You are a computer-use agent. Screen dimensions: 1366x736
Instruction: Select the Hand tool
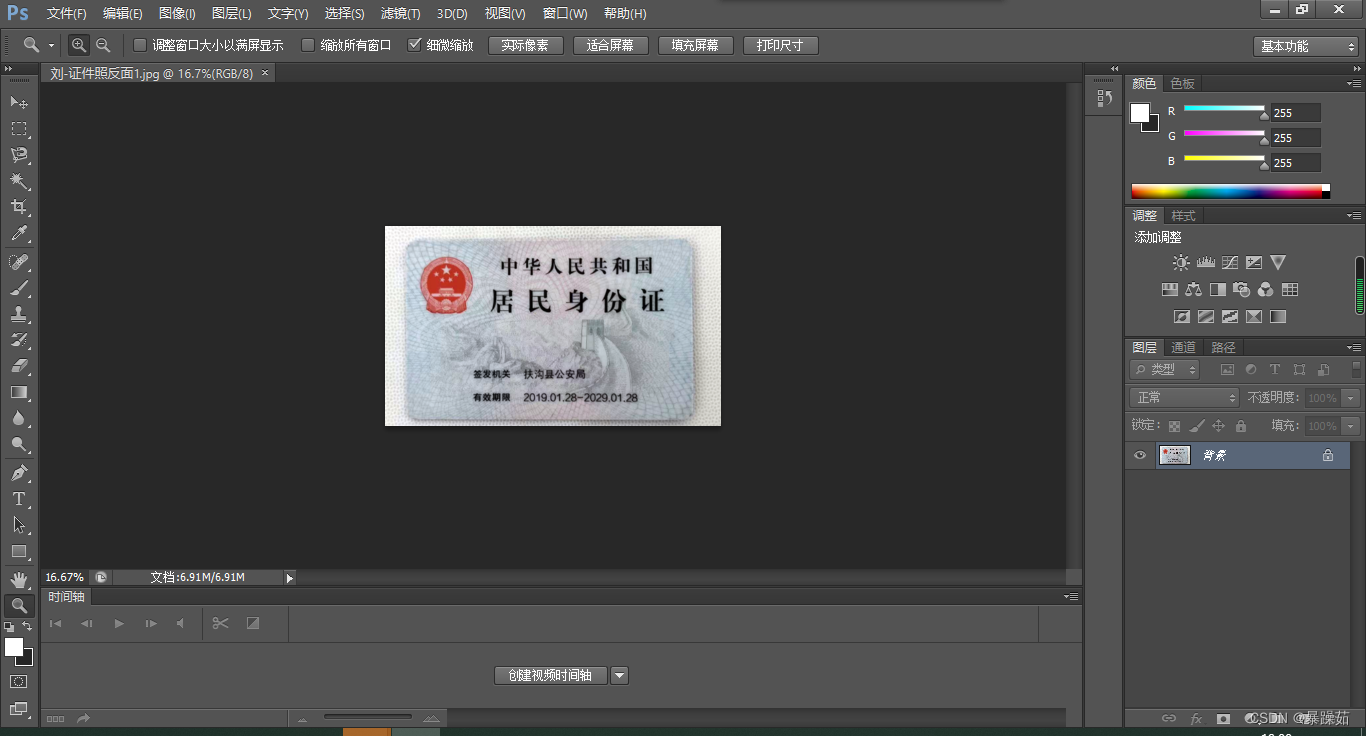tap(19, 579)
